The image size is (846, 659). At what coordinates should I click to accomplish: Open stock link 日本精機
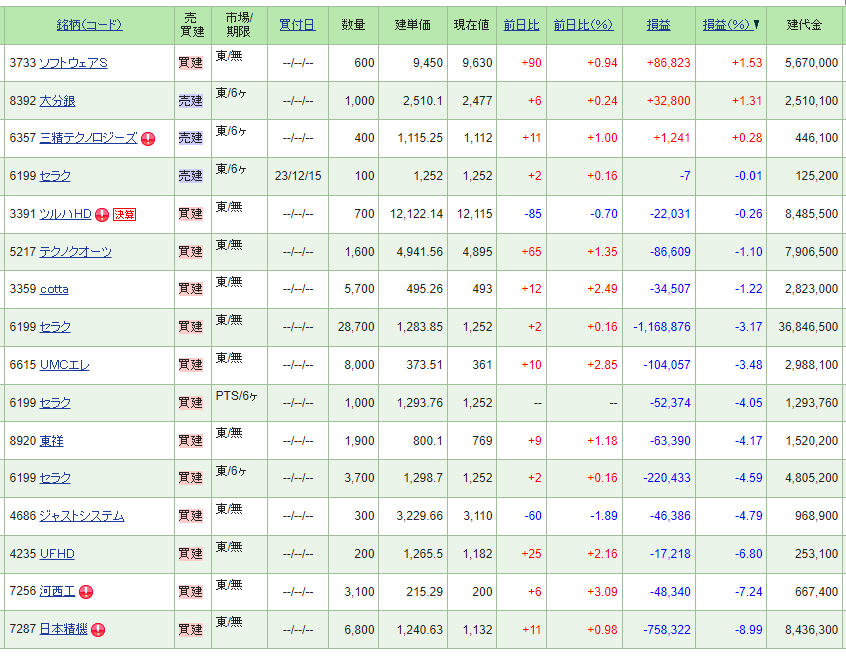point(63,629)
